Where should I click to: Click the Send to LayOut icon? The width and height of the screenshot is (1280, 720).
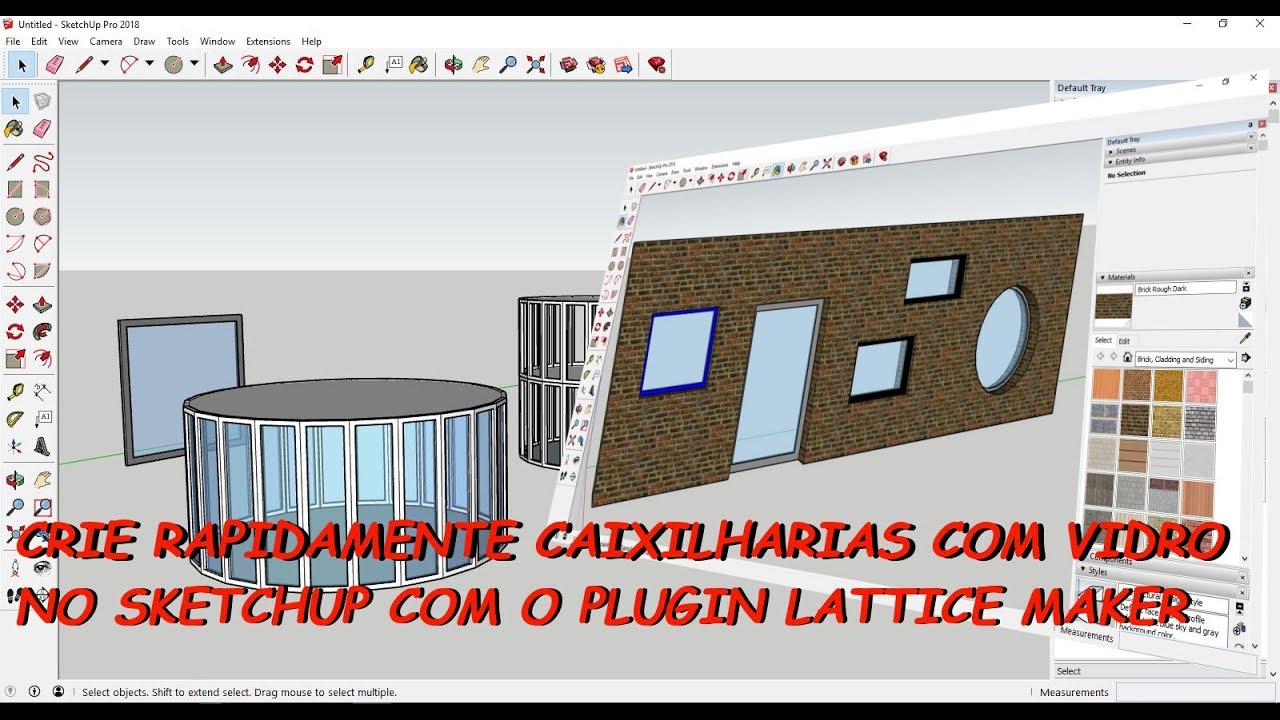[623, 65]
